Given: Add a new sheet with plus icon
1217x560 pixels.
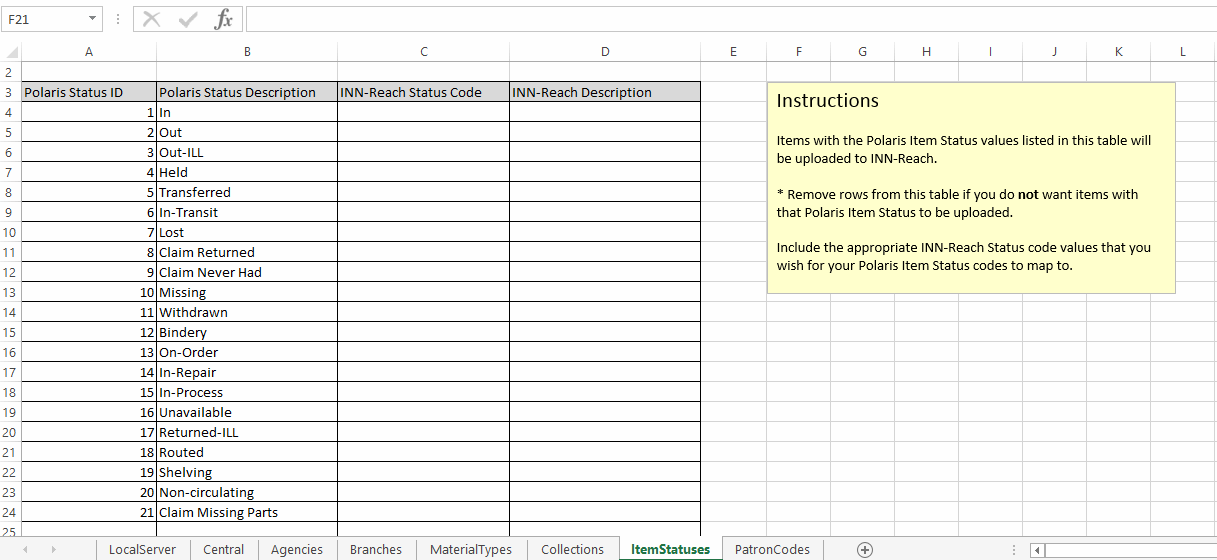Looking at the screenshot, I should click(x=865, y=549).
